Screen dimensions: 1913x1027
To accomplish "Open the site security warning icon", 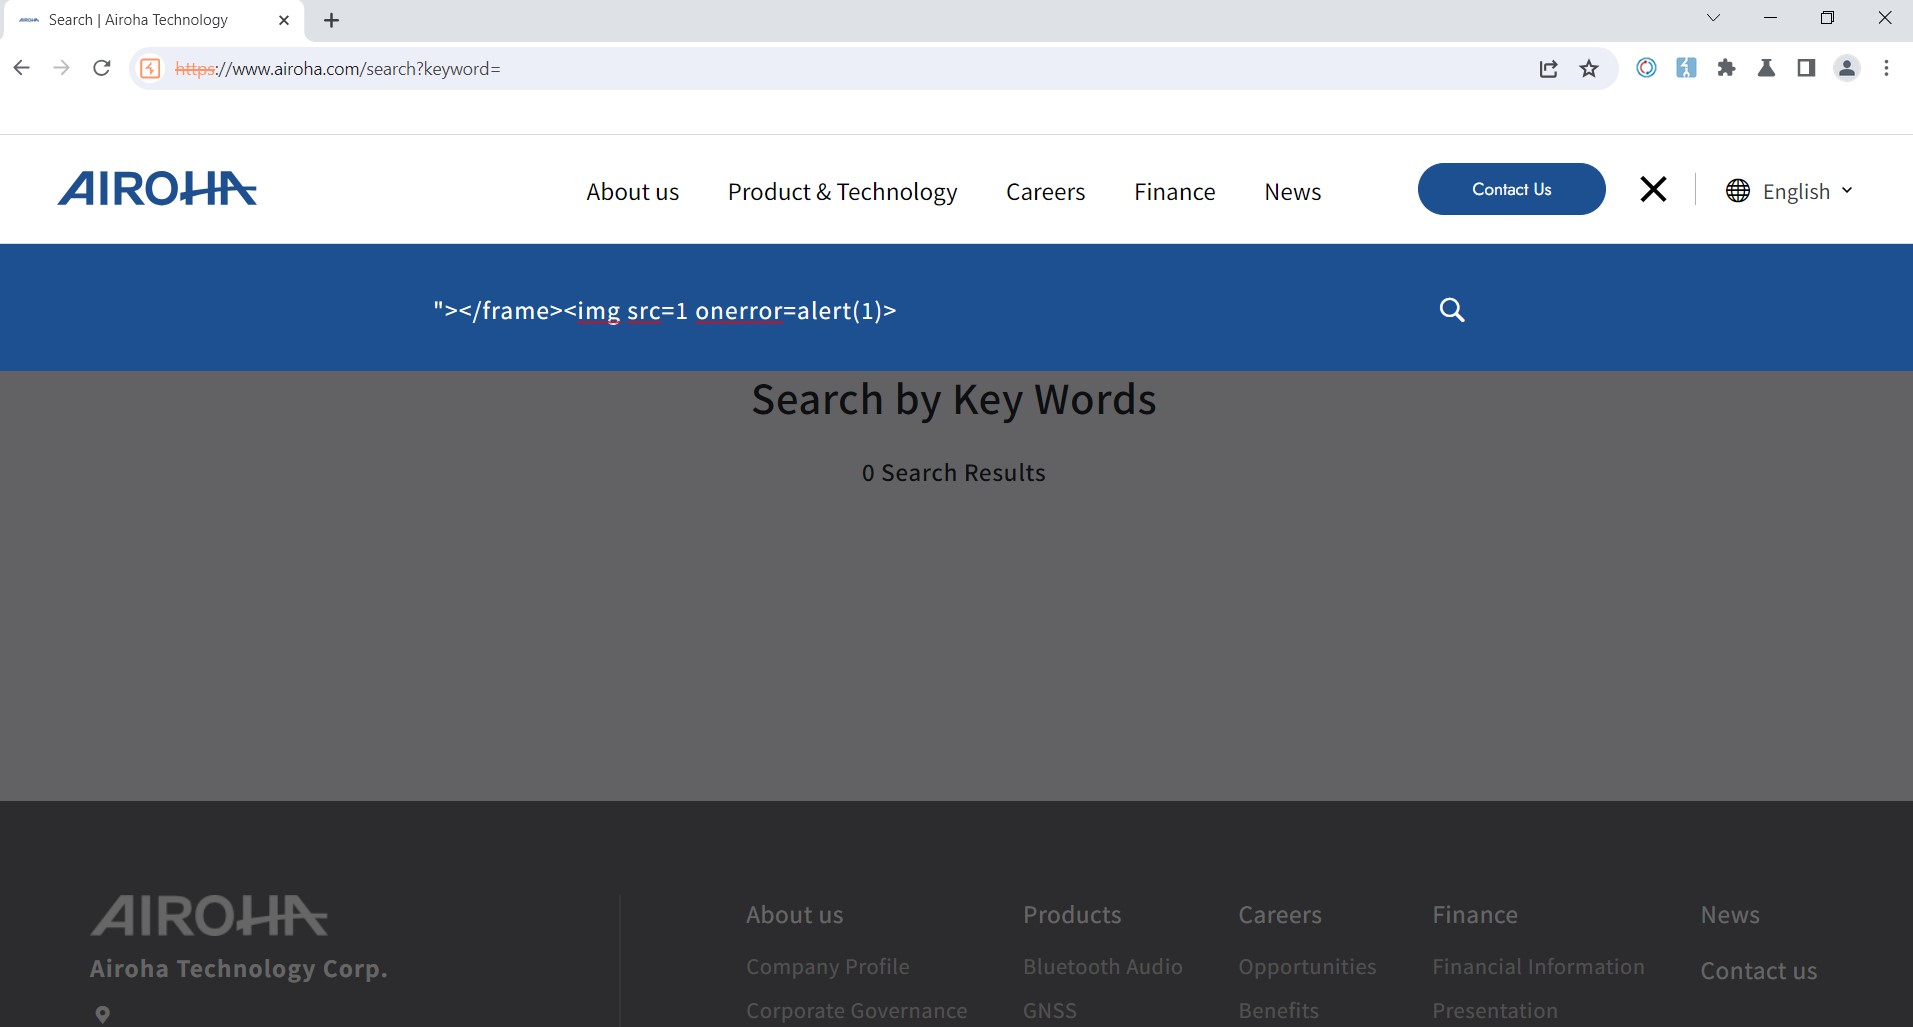I will (x=150, y=68).
